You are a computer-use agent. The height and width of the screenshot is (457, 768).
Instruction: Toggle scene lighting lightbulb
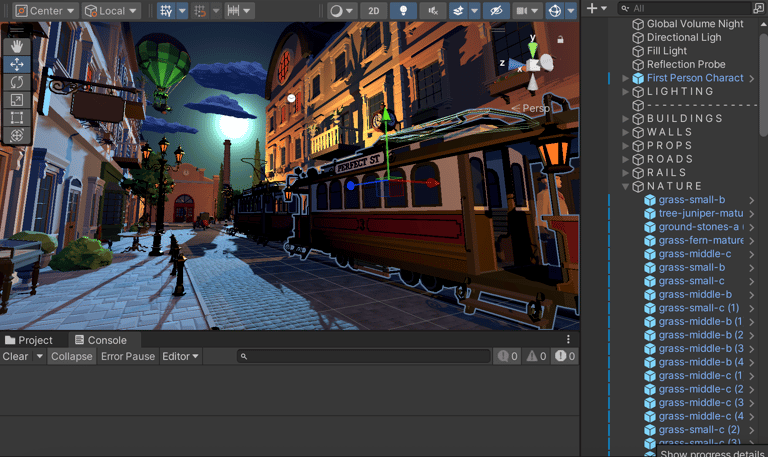pyautogui.click(x=403, y=11)
